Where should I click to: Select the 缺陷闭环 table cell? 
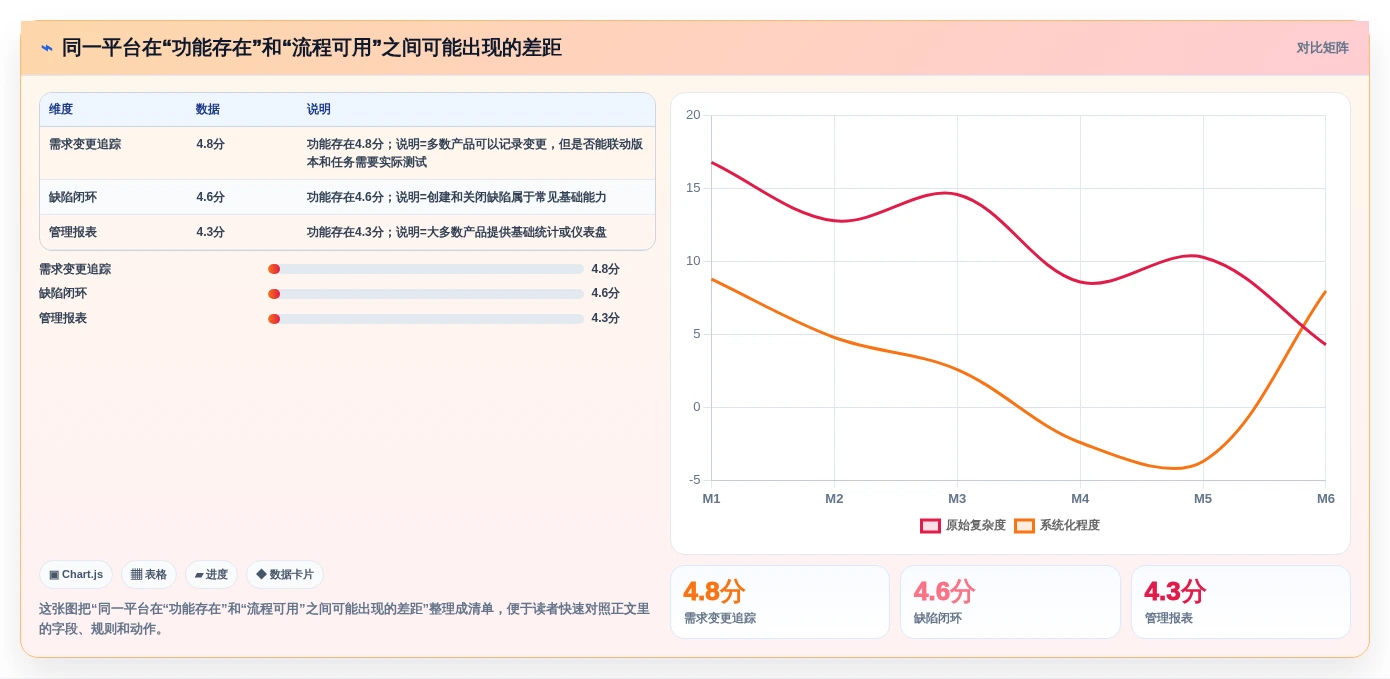click(73, 197)
